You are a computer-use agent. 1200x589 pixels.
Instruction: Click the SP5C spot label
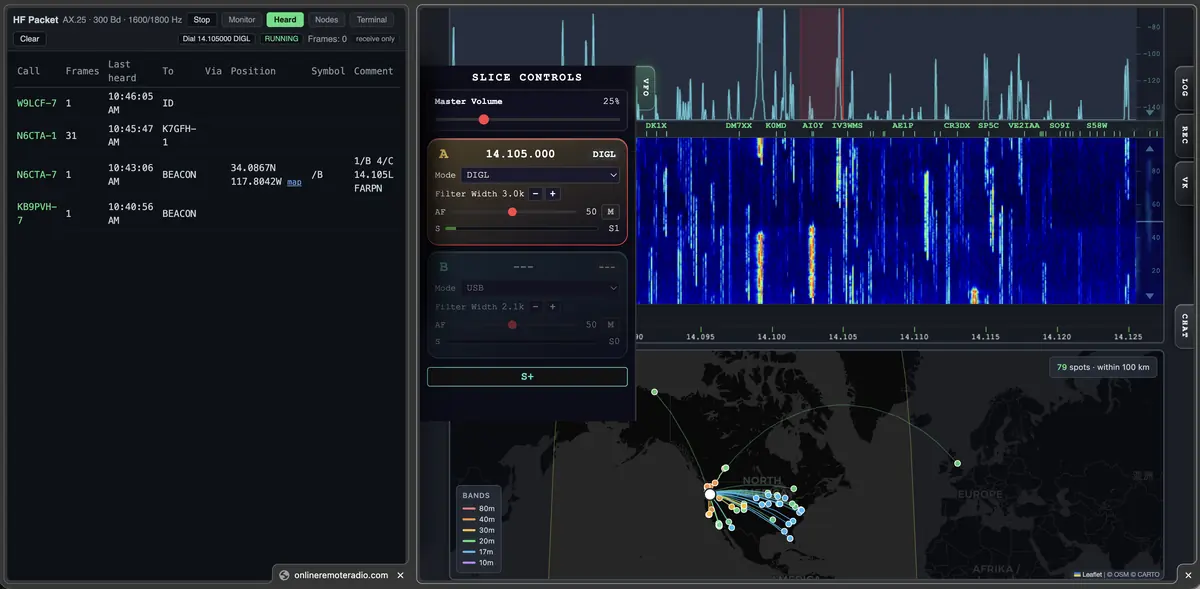[989, 126]
